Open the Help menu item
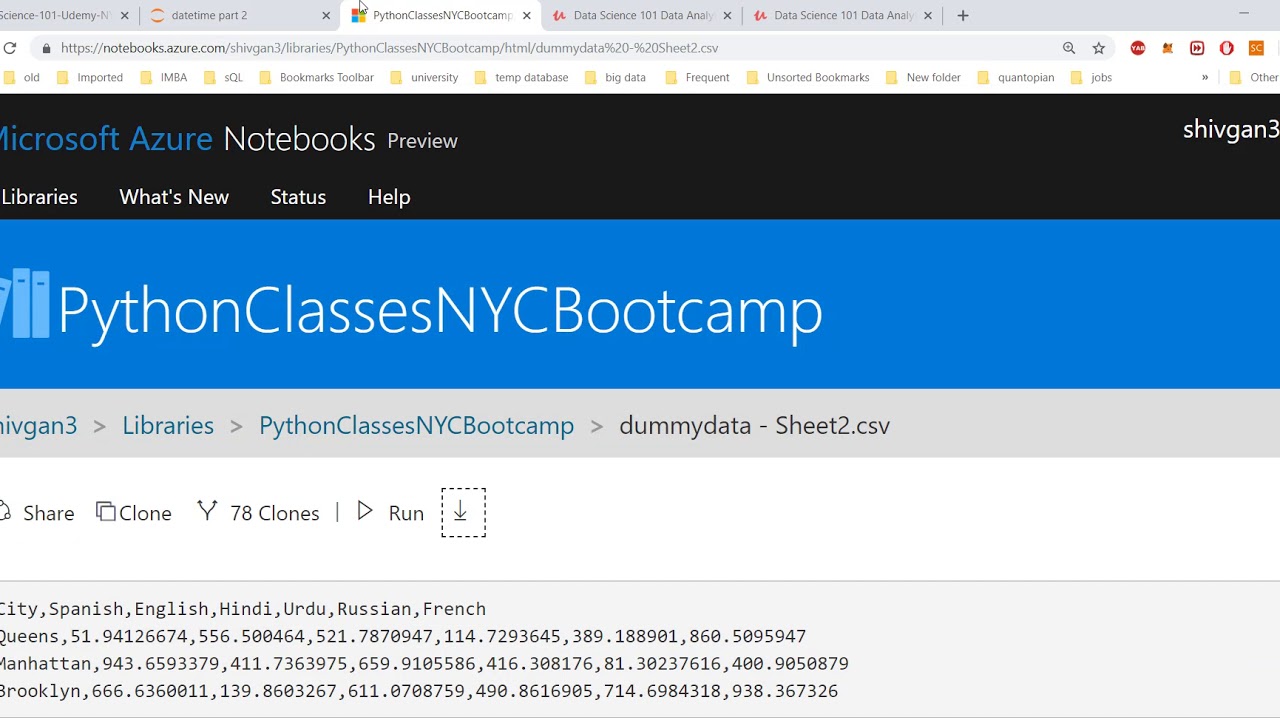 [389, 197]
